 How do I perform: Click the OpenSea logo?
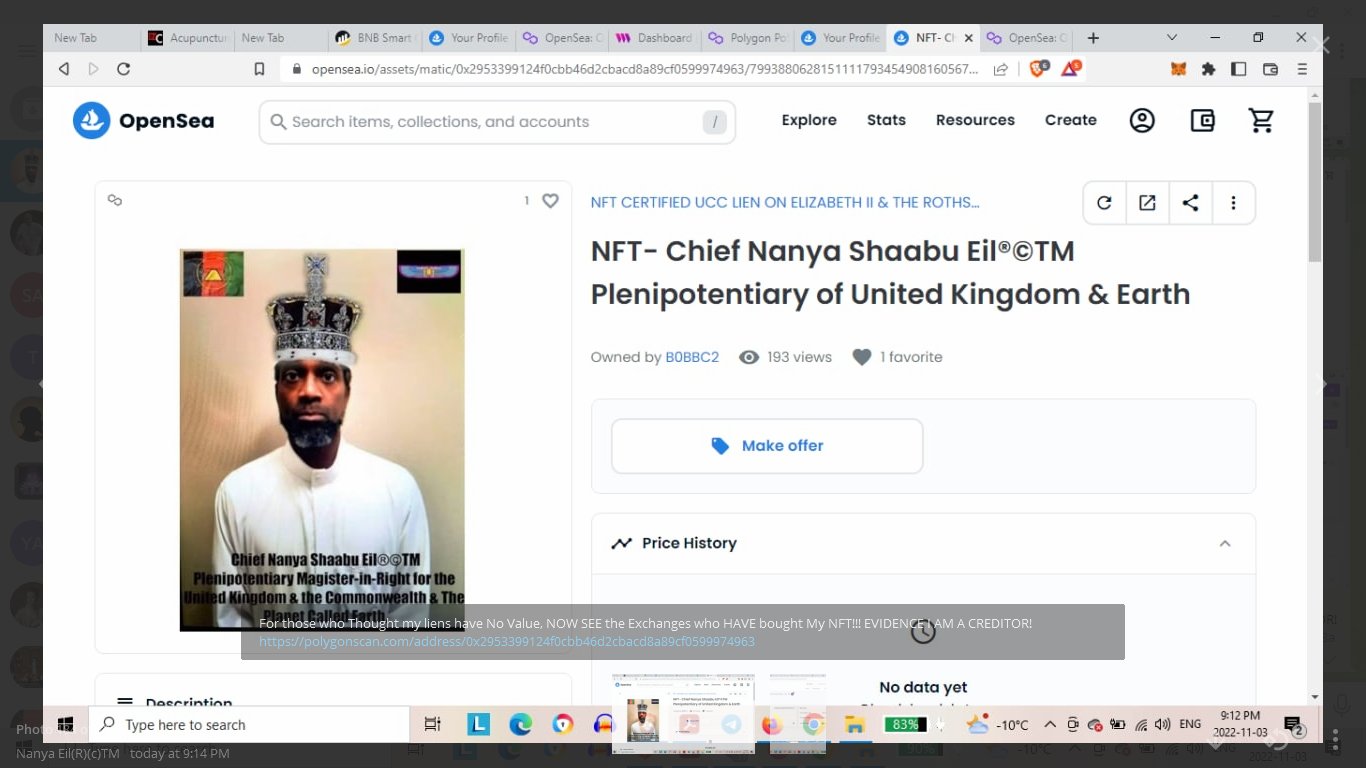(x=143, y=121)
